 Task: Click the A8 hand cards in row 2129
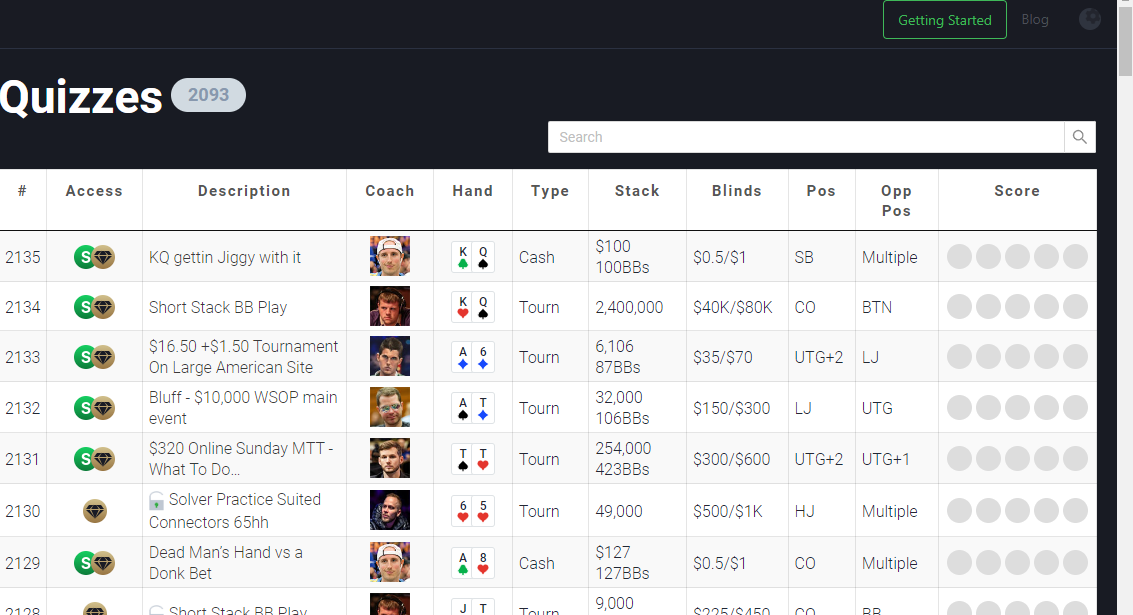coord(473,563)
